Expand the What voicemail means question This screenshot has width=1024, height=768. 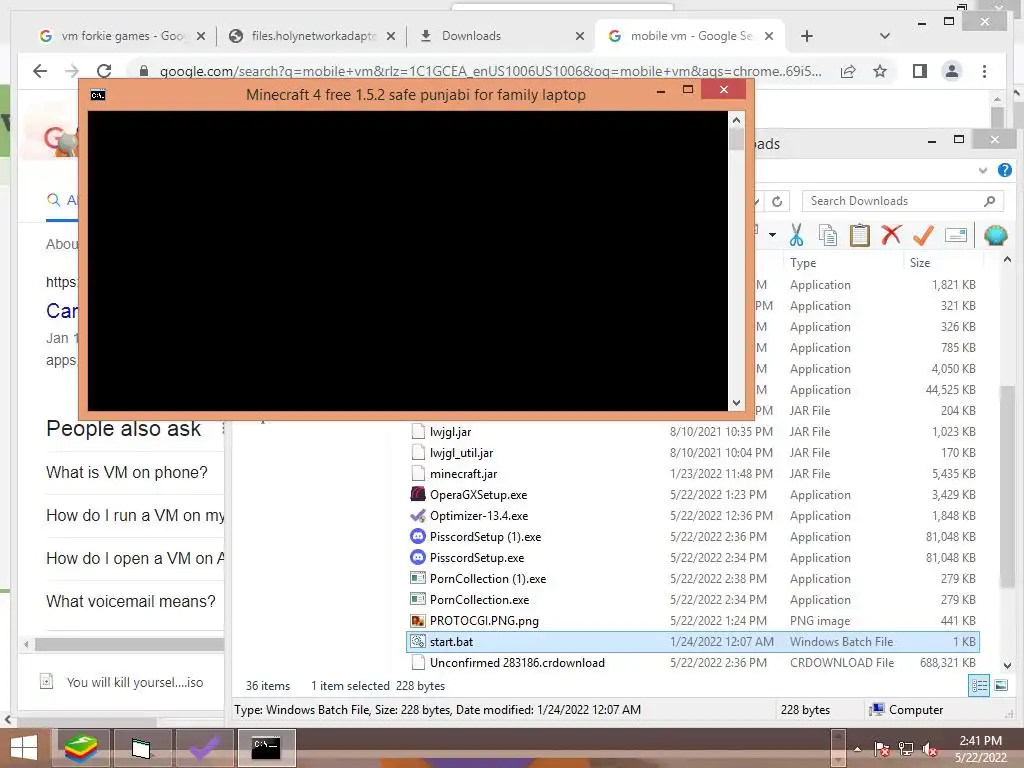click(131, 601)
